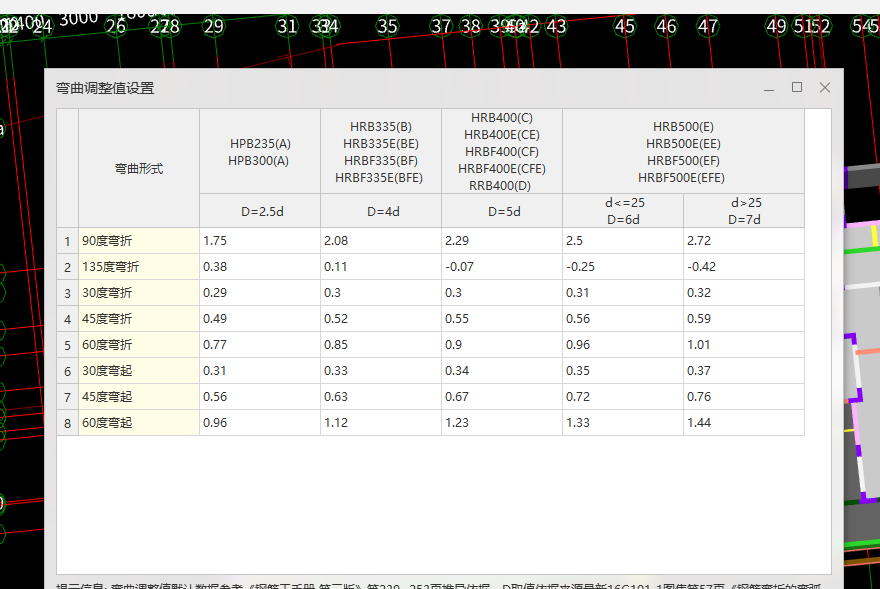Image resolution: width=880 pixels, height=589 pixels.
Task: Select the '60度弯起' row label
Action: [x=139, y=423]
